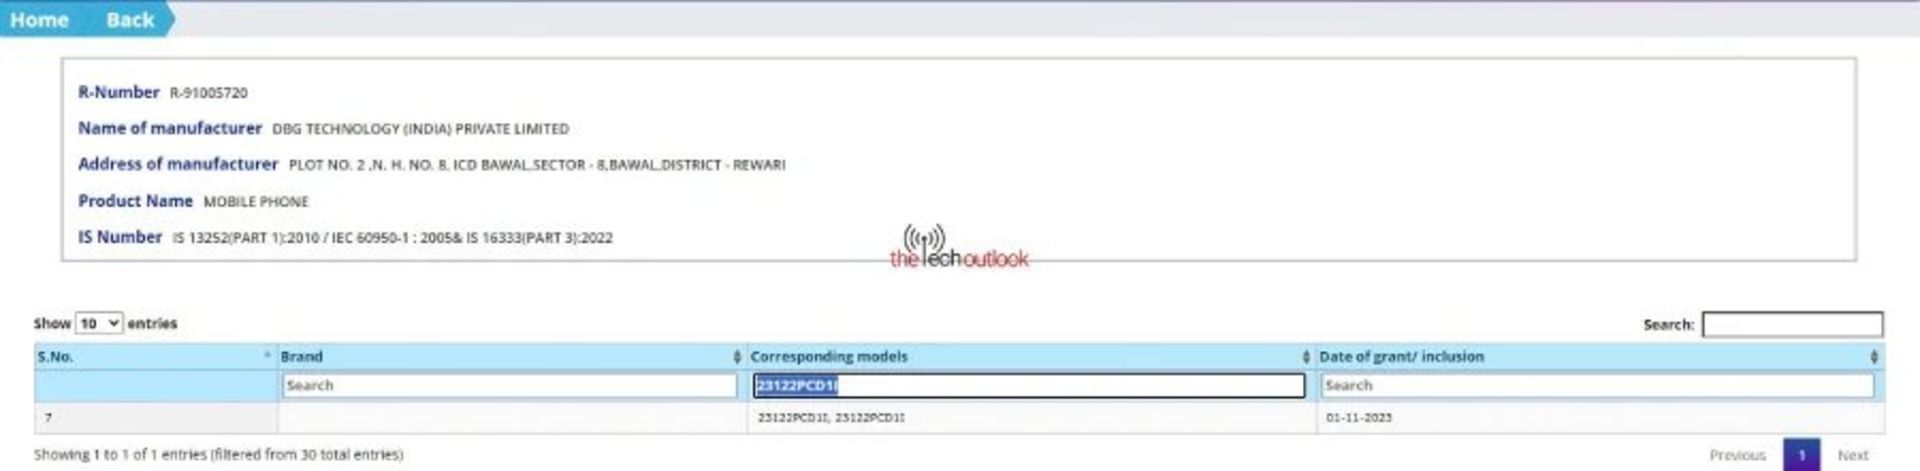Focus the main table Search box
The width and height of the screenshot is (1920, 471).
pyautogui.click(x=1791, y=324)
